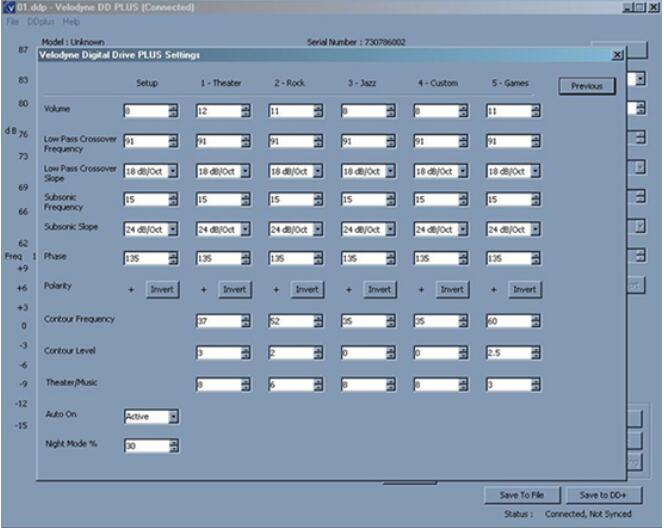The height and width of the screenshot is (528, 664).
Task: Open Theater Subsonic Slope dropdown
Action: coord(245,229)
